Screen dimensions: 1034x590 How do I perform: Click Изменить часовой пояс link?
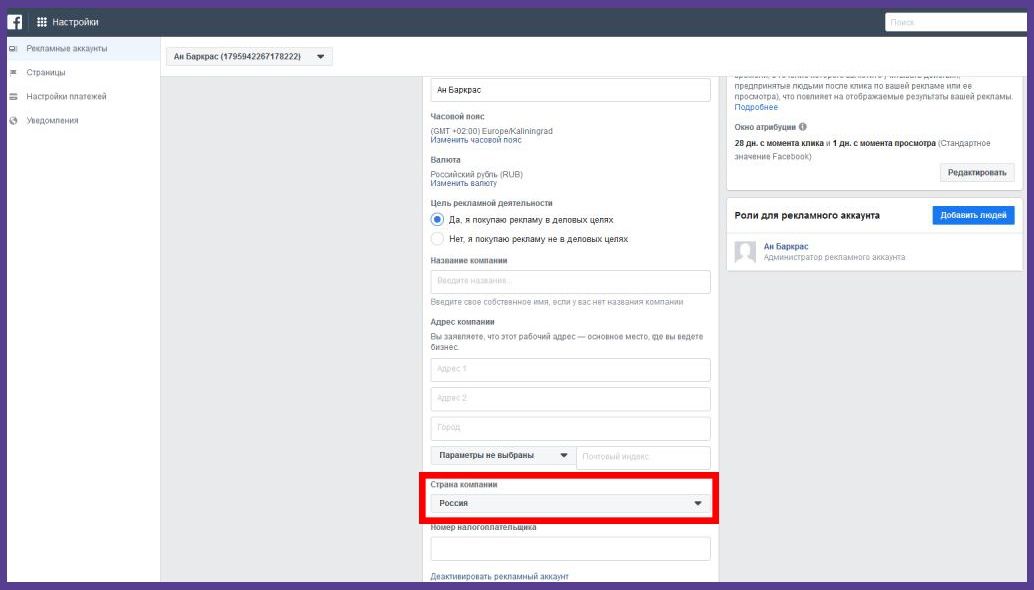(475, 140)
